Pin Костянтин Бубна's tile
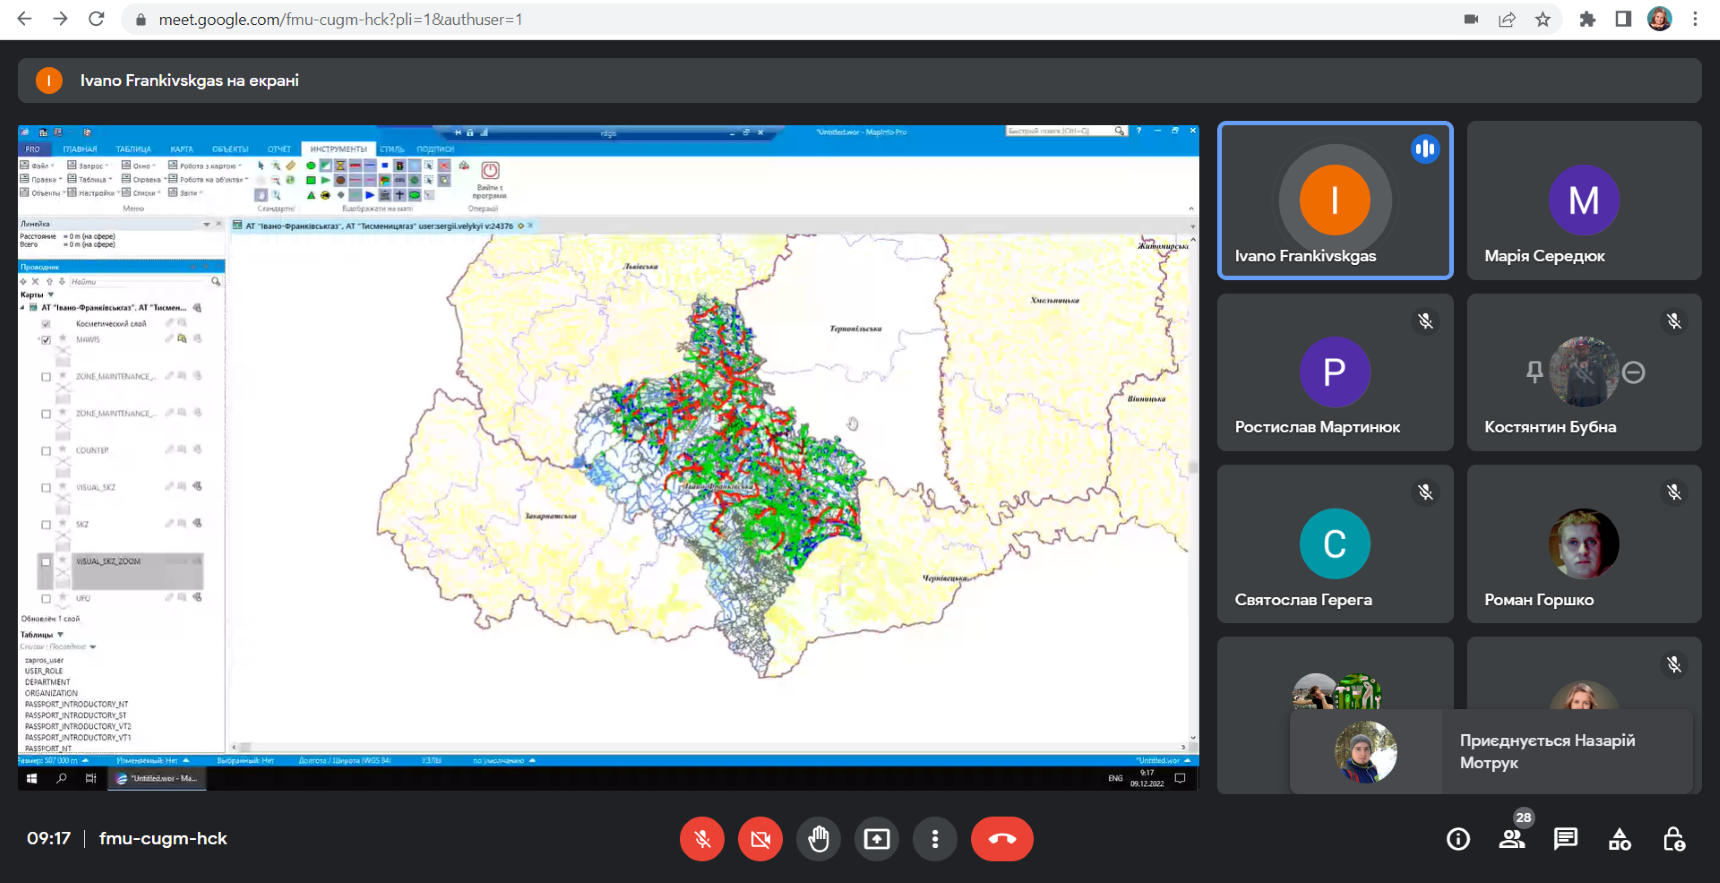This screenshot has width=1720, height=883. tap(1534, 372)
